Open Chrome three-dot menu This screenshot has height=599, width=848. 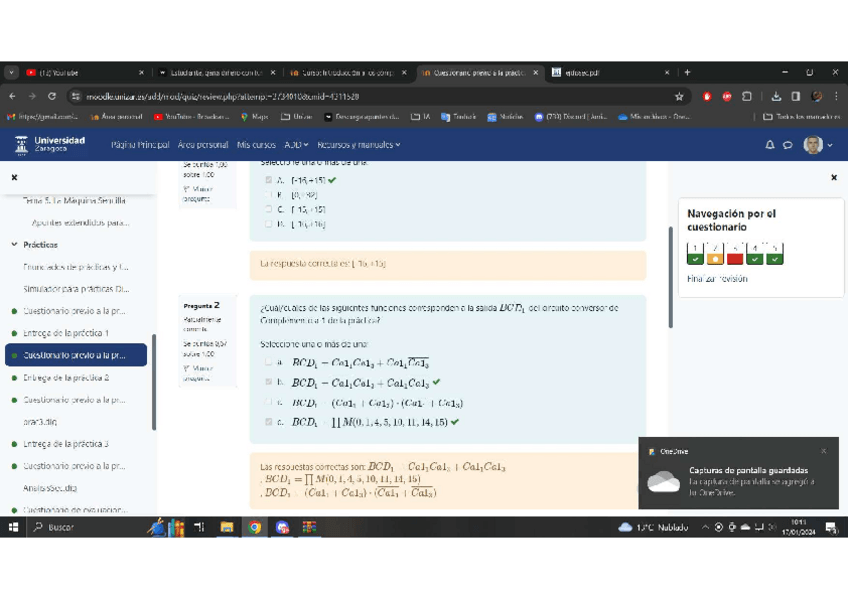tap(836, 96)
